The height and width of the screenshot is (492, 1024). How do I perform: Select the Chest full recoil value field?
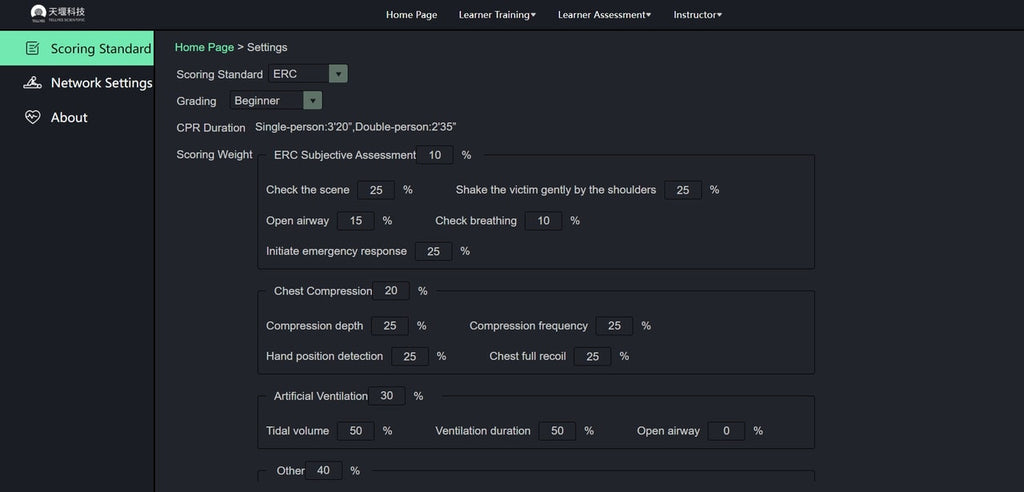click(x=592, y=356)
